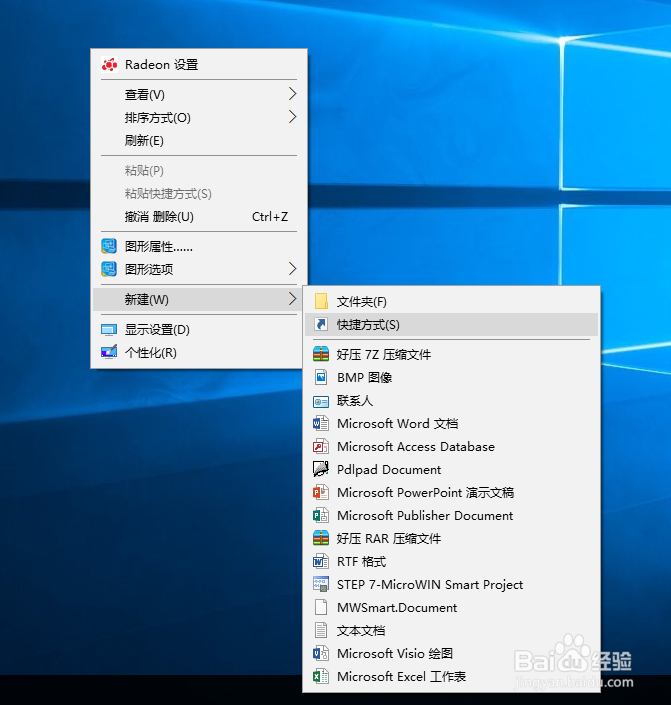Create a new 好压 7Z 压缩文件
Image resolution: width=671 pixels, height=705 pixels.
point(452,355)
